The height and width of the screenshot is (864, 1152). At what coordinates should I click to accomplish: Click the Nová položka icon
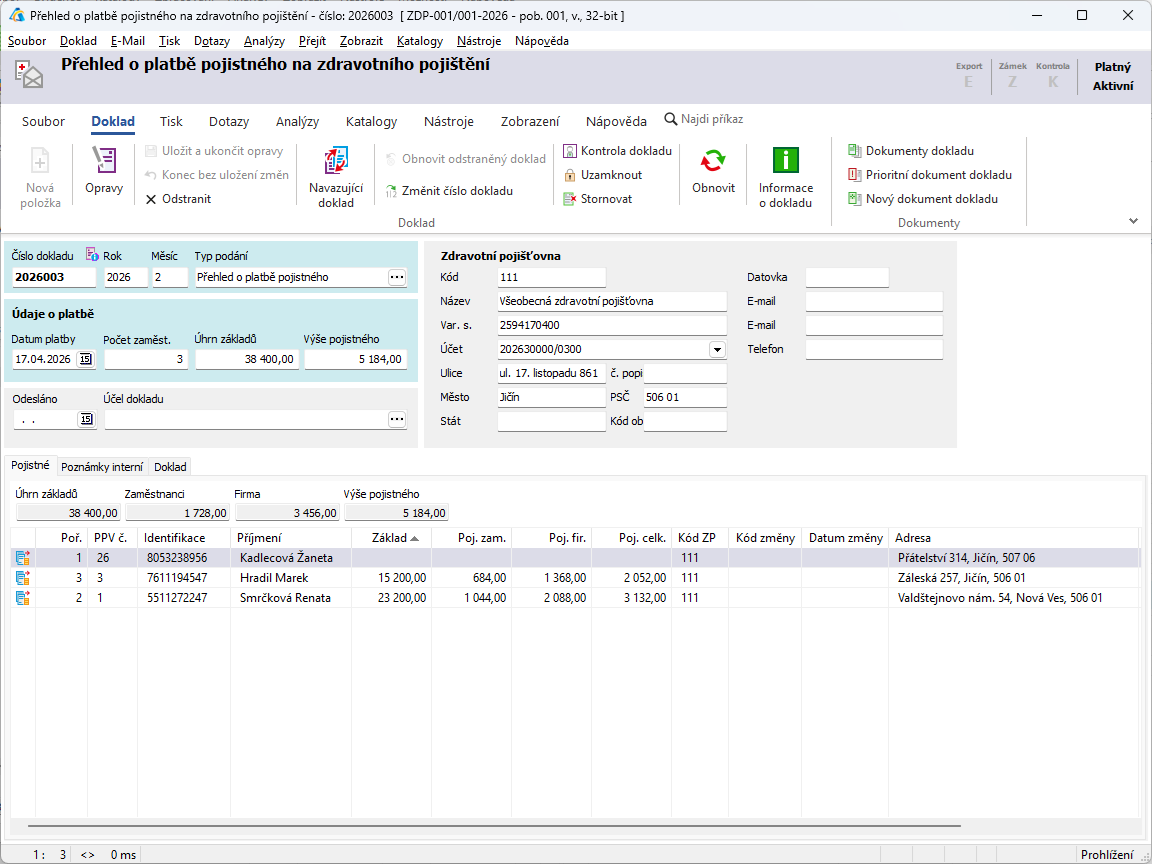(39, 160)
